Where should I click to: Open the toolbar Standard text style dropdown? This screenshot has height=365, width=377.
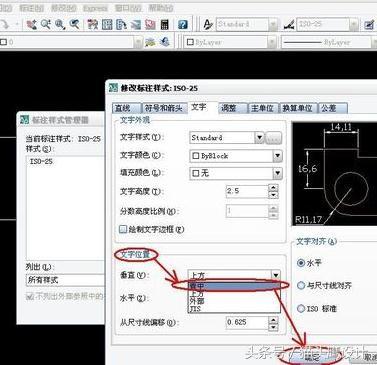click(x=273, y=24)
